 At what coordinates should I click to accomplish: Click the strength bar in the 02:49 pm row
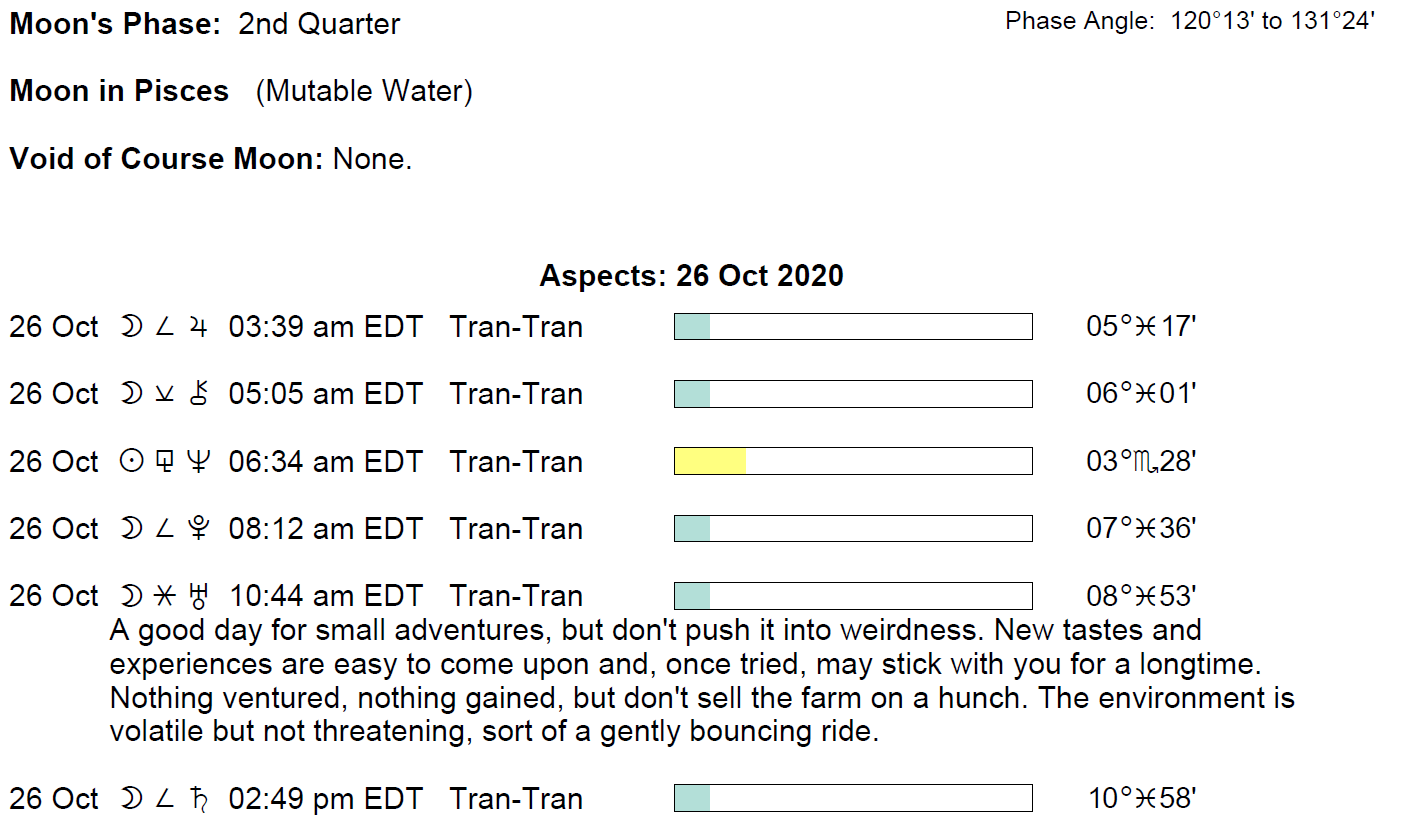(x=853, y=798)
